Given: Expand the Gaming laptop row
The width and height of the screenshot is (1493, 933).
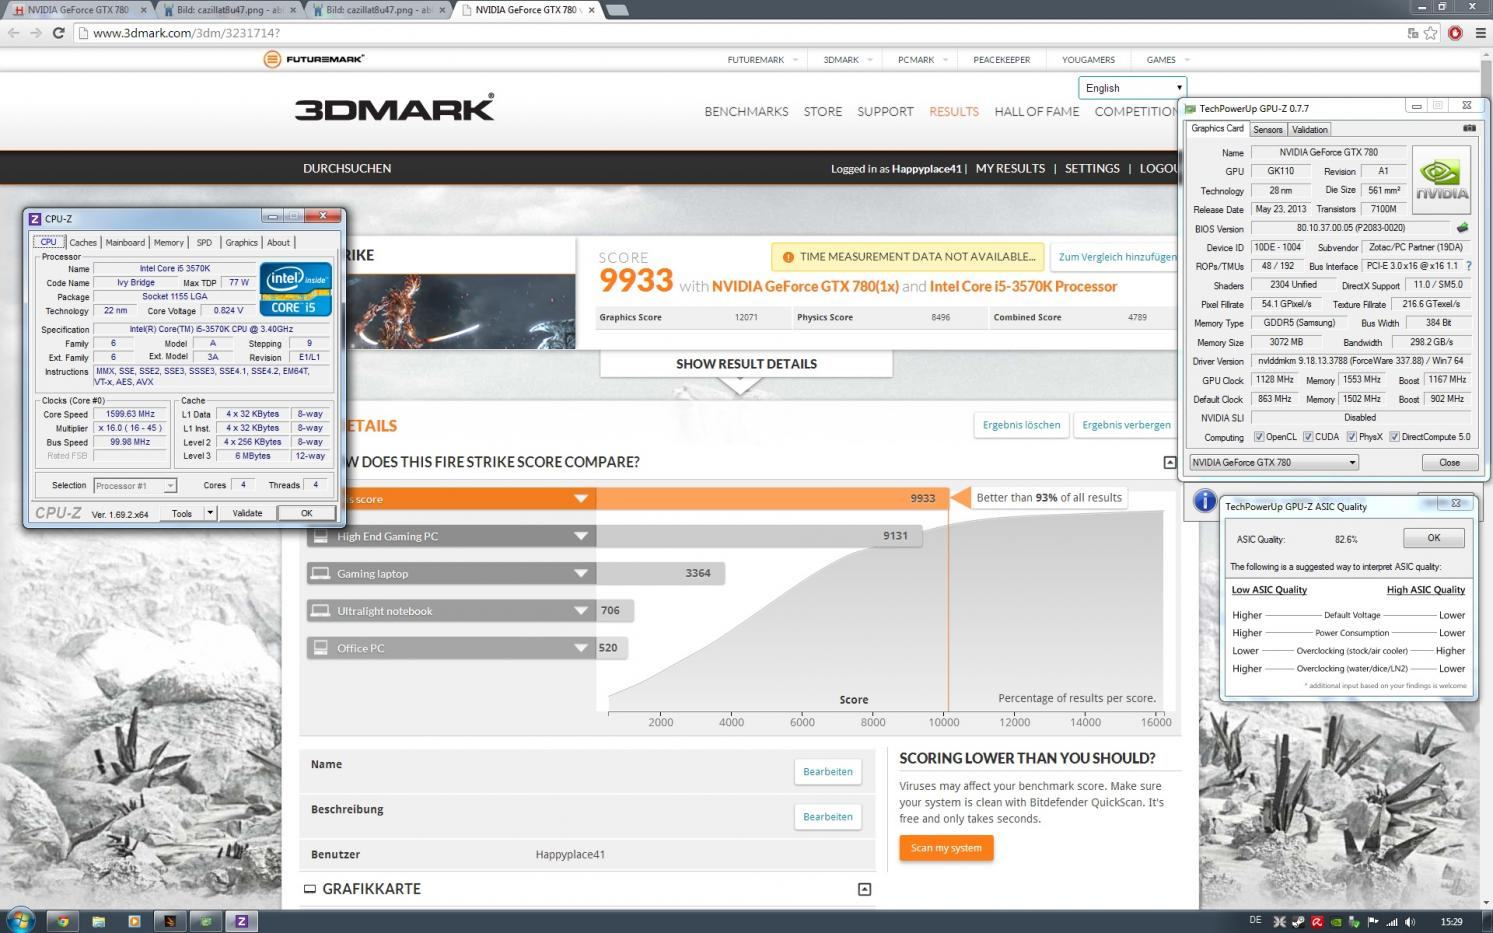Looking at the screenshot, I should click(x=580, y=573).
